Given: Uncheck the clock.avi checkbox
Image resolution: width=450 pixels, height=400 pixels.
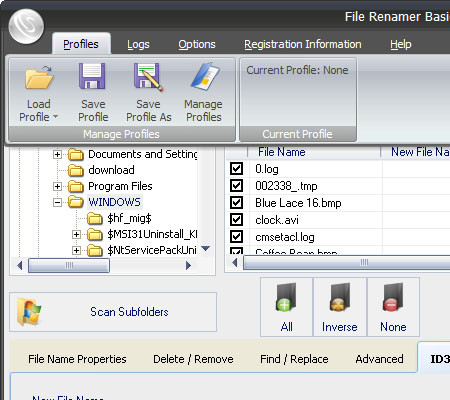Looking at the screenshot, I should click(x=236, y=219).
